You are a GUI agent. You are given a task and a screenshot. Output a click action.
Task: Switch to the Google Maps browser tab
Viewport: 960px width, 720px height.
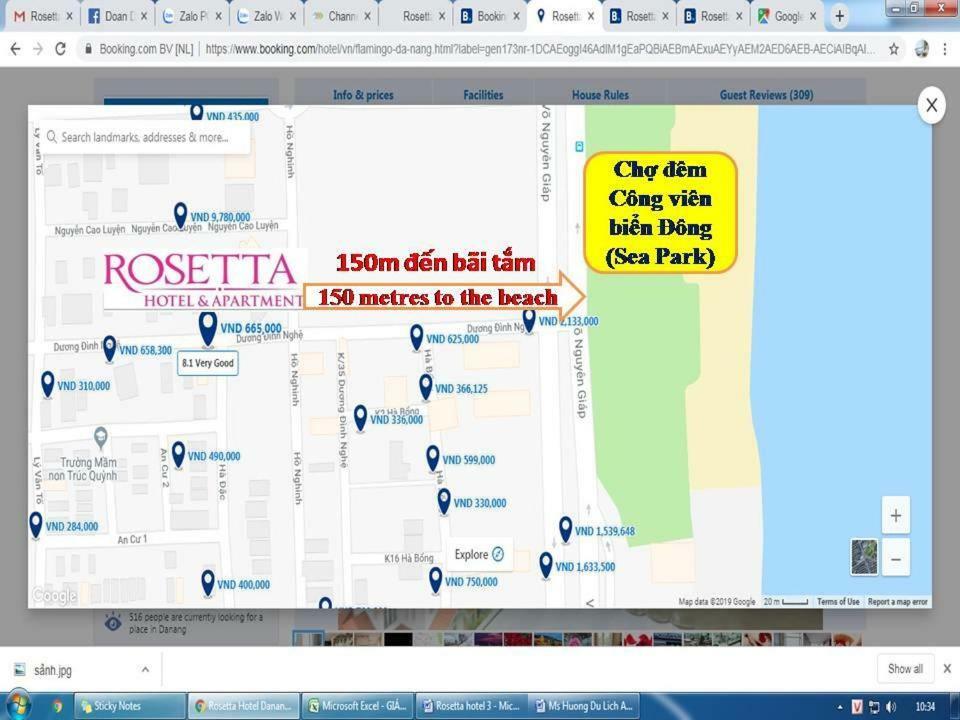(787, 17)
